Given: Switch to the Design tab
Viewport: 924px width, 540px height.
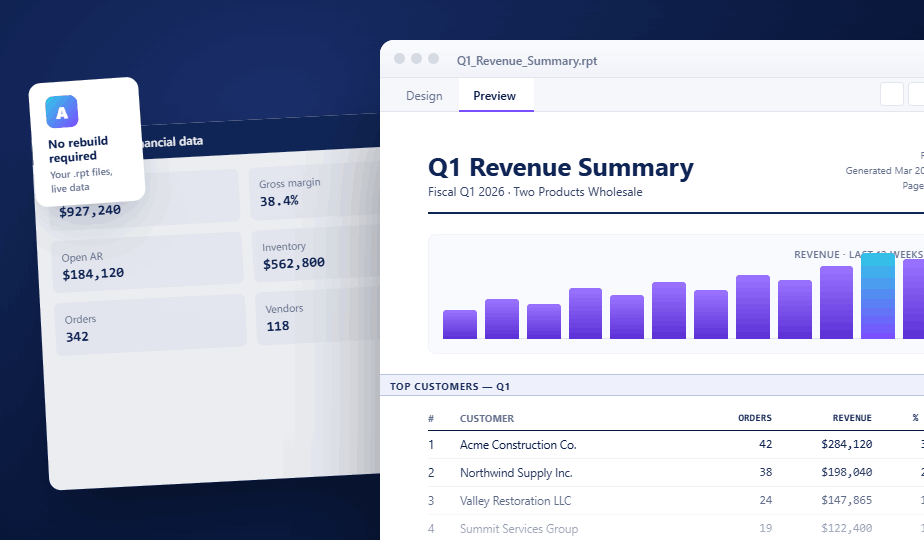Looking at the screenshot, I should [x=423, y=96].
